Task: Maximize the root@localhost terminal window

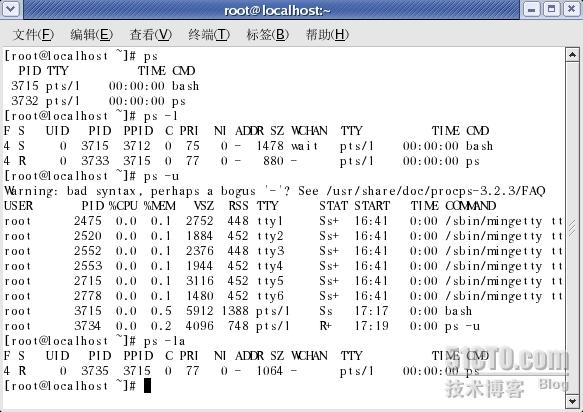Action: click(552, 9)
